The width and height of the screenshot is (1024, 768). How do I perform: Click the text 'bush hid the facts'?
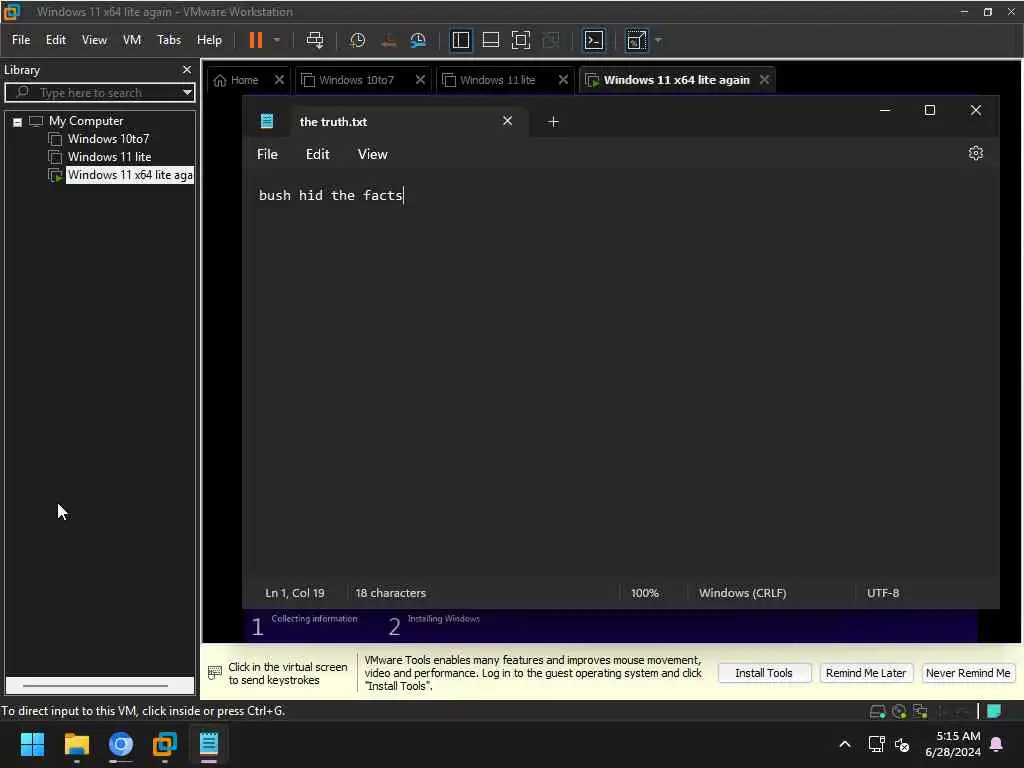coord(330,195)
